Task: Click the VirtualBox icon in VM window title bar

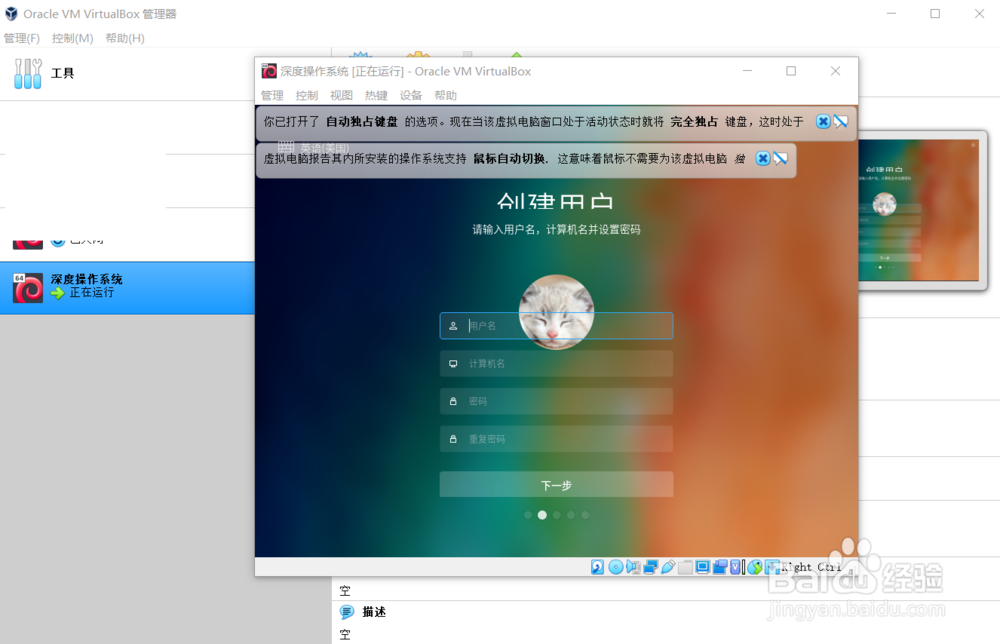Action: tap(269, 71)
